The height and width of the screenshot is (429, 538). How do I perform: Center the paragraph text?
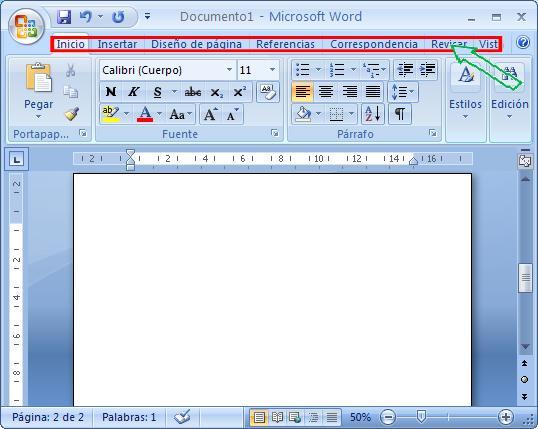coord(326,92)
